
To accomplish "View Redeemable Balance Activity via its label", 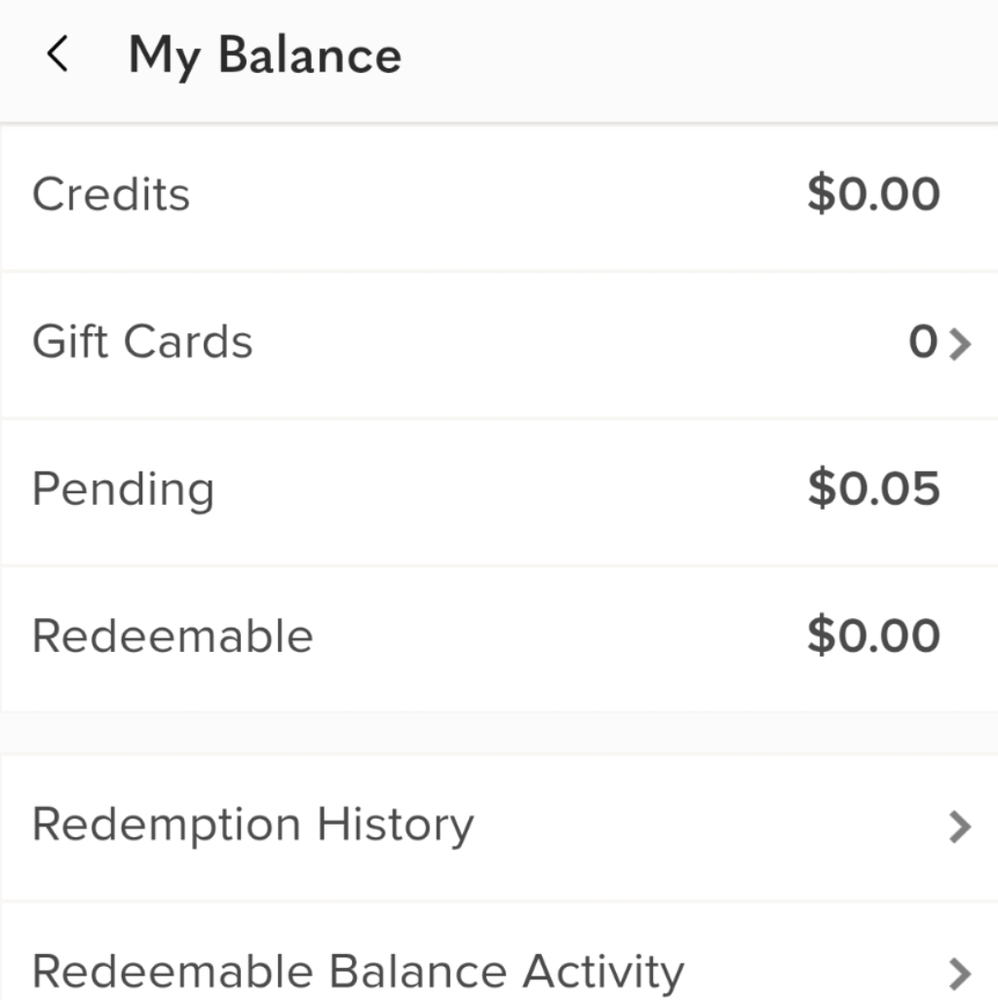I will point(358,973).
